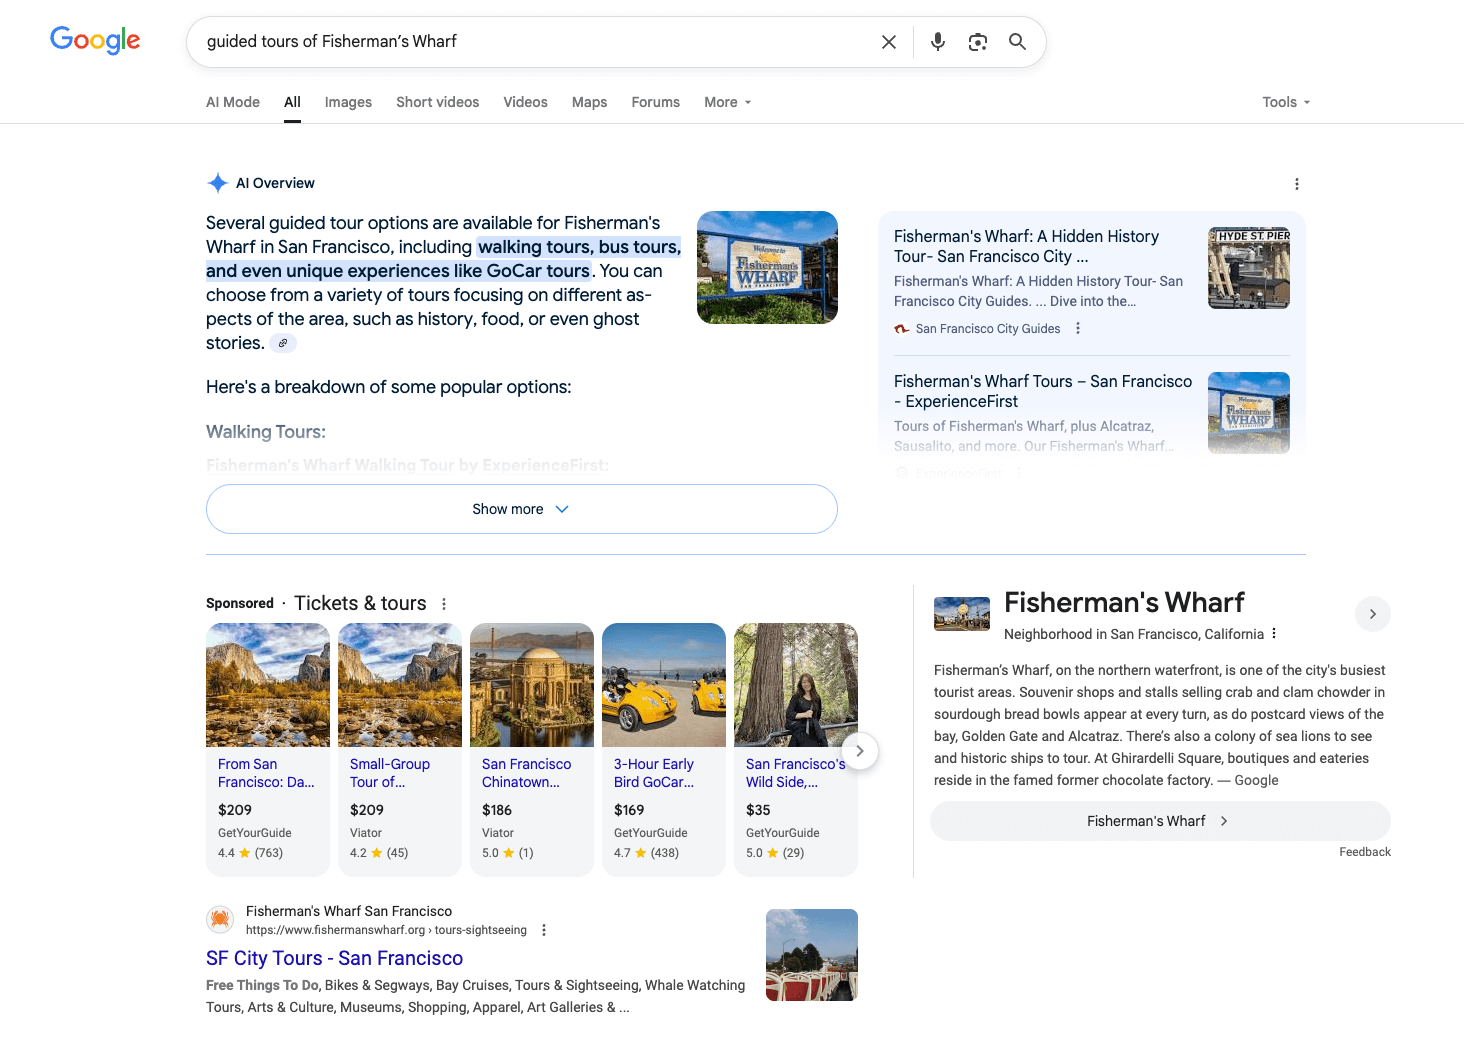The width and height of the screenshot is (1464, 1044).
Task: Expand the AI Overview with Show more
Action: 520,509
